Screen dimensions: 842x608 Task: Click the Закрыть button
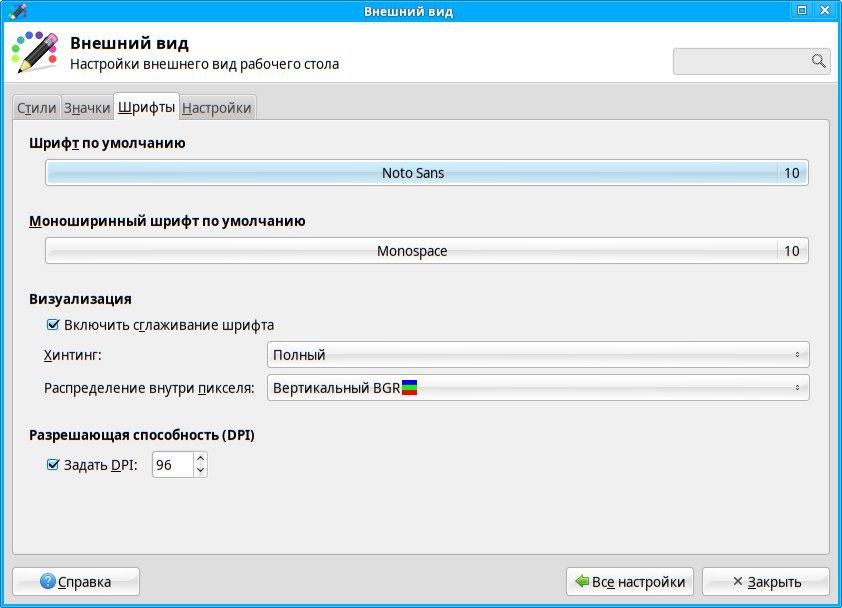[x=766, y=581]
